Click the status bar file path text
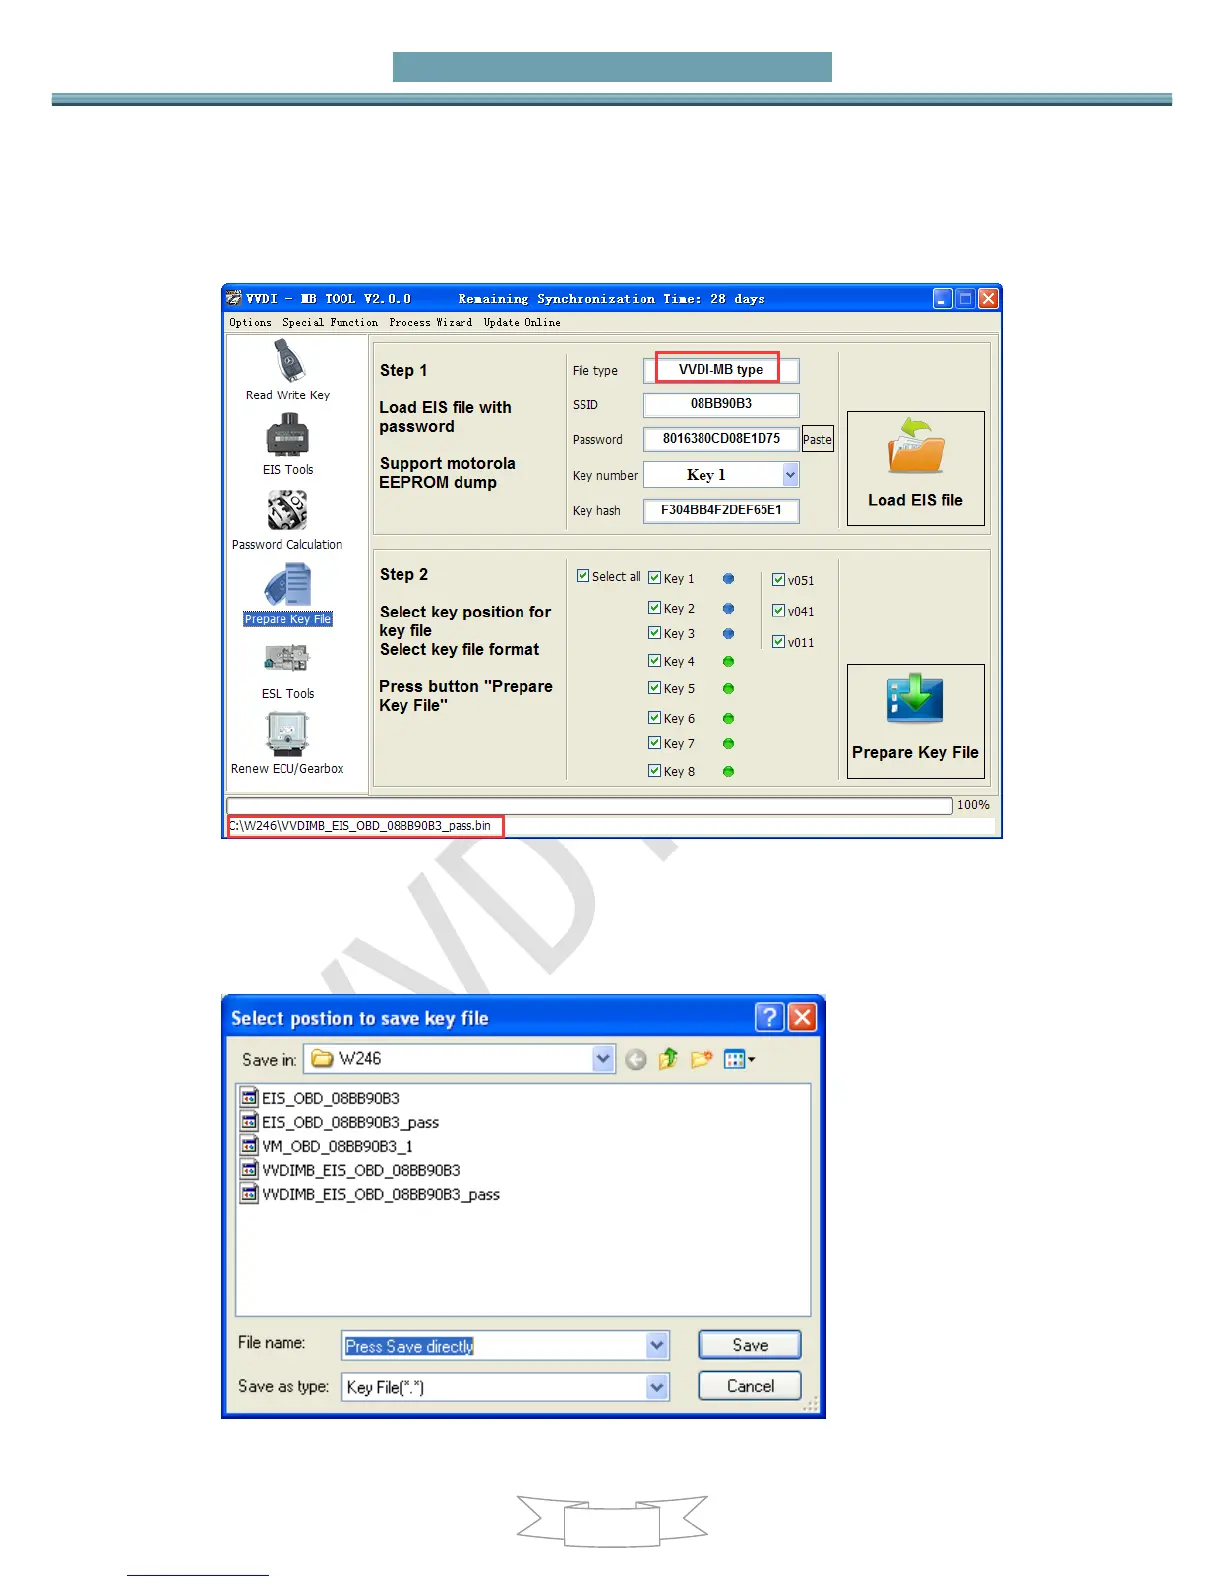This screenshot has height=1584, width=1224. [x=360, y=826]
